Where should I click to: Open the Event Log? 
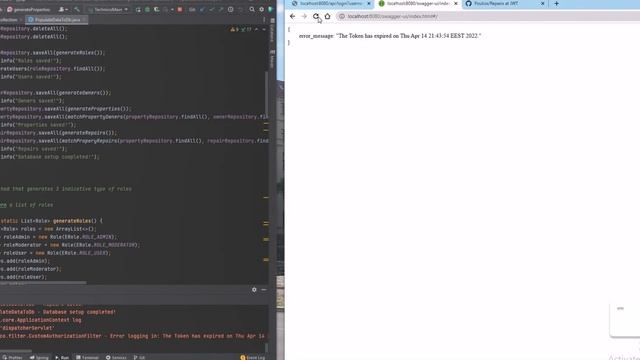tap(253, 358)
